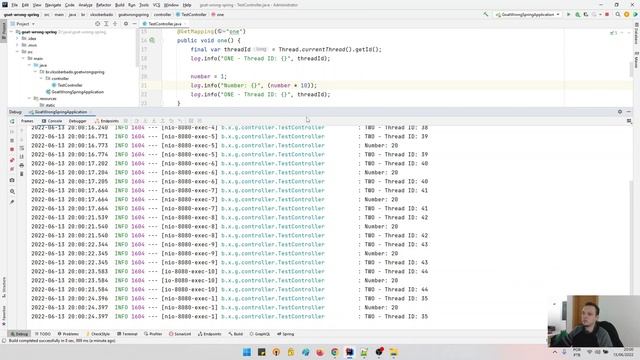Collapse the controller package node
This screenshot has width=640, height=360.
coord(41,78)
